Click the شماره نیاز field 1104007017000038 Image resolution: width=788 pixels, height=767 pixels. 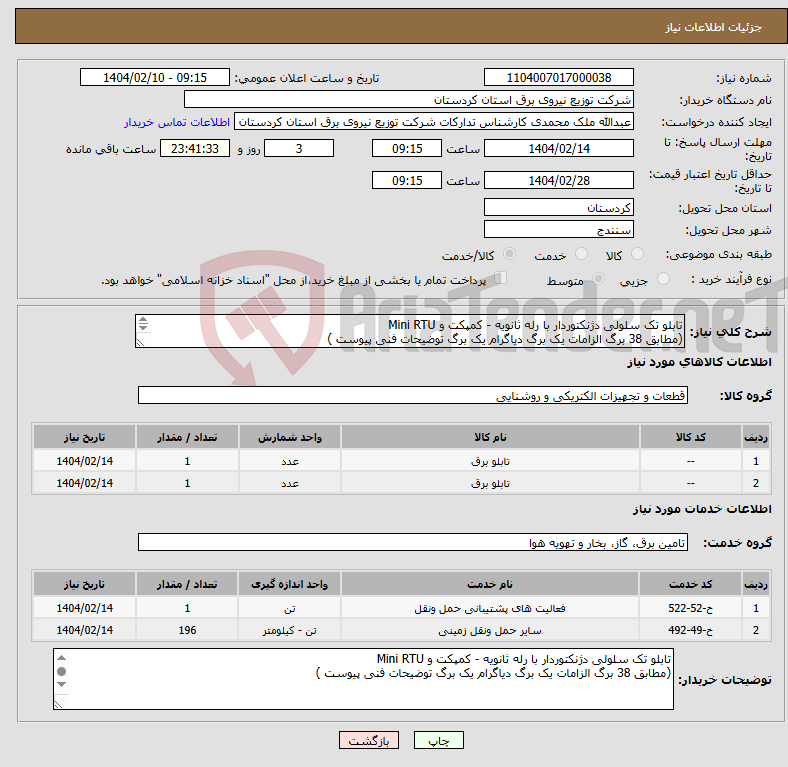pos(558,77)
